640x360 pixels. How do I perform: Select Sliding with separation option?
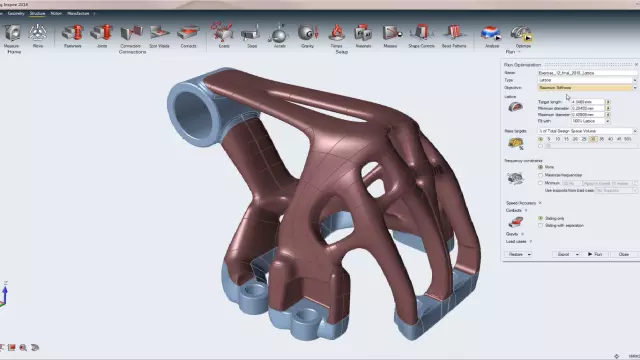point(540,225)
